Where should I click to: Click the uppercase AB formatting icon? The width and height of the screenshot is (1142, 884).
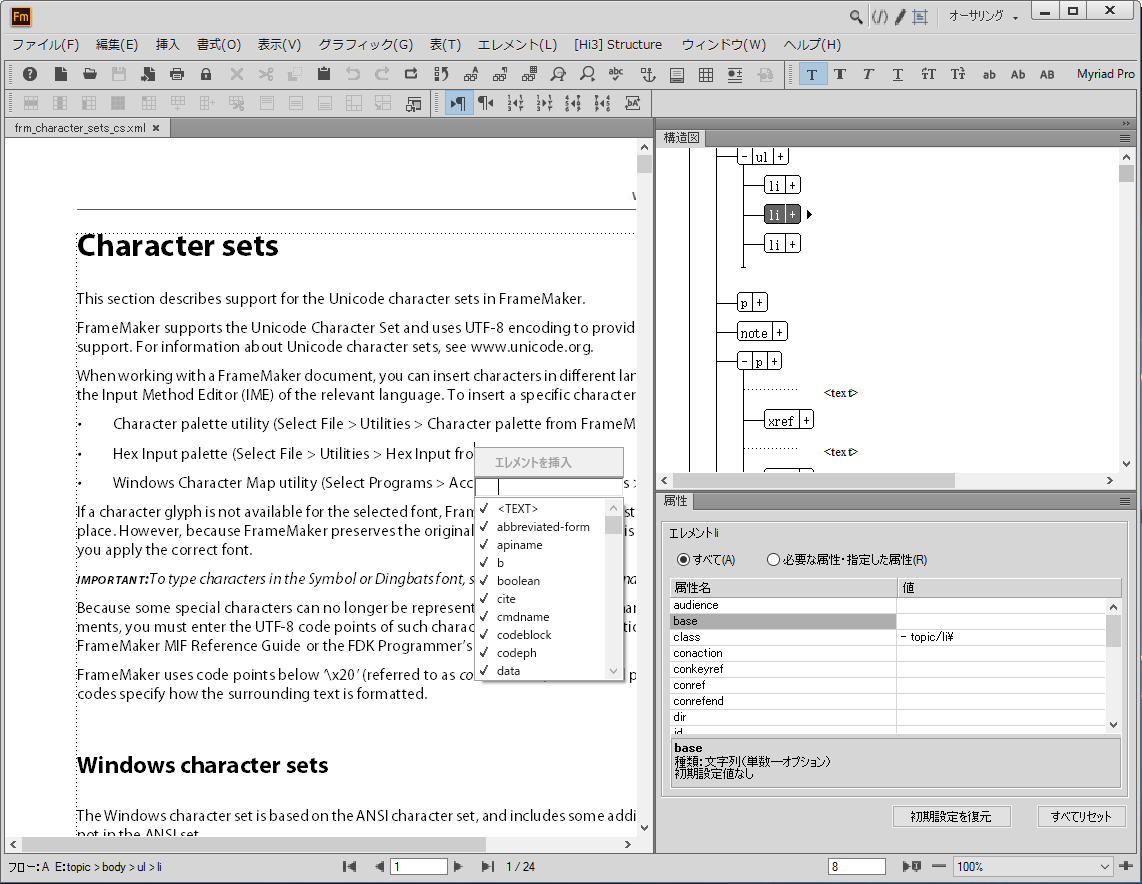(1047, 74)
